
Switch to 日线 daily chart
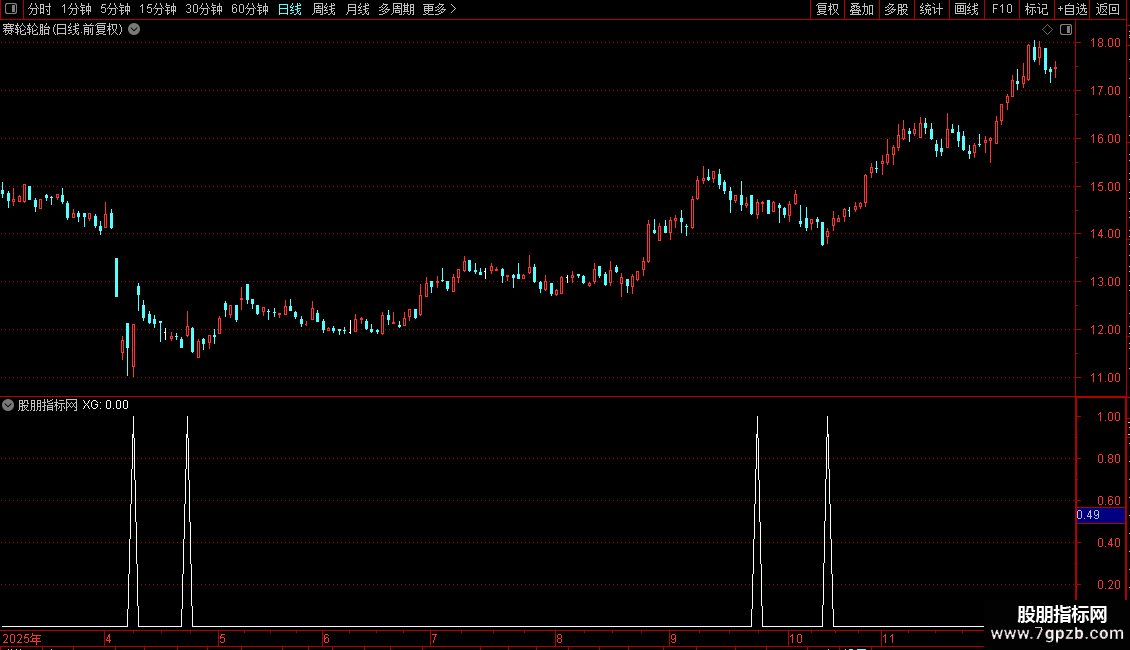290,9
